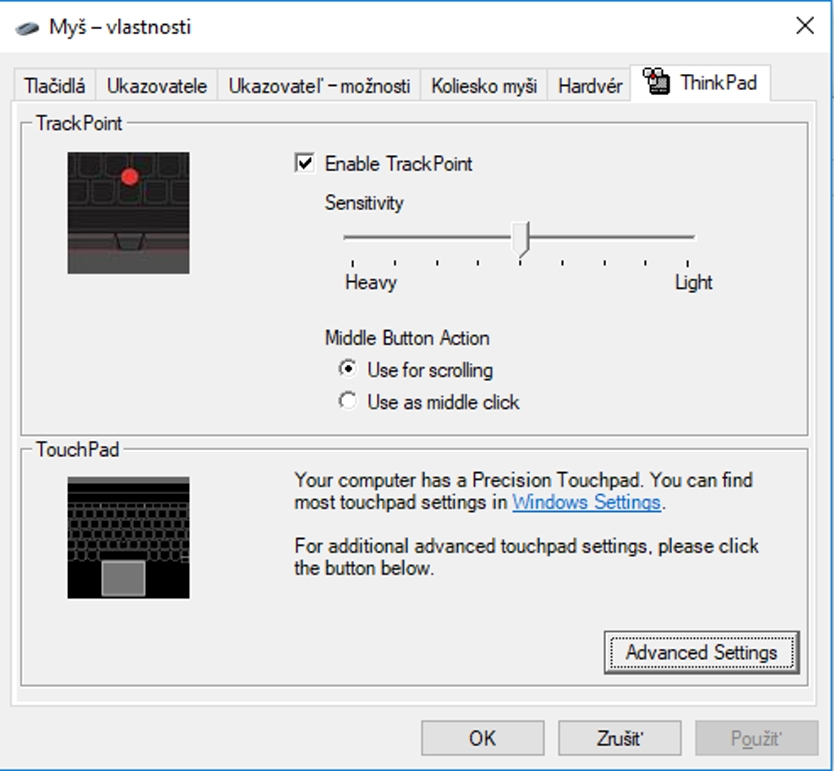Open the Hardvér tab
This screenshot has height=771, width=834.
(x=590, y=86)
